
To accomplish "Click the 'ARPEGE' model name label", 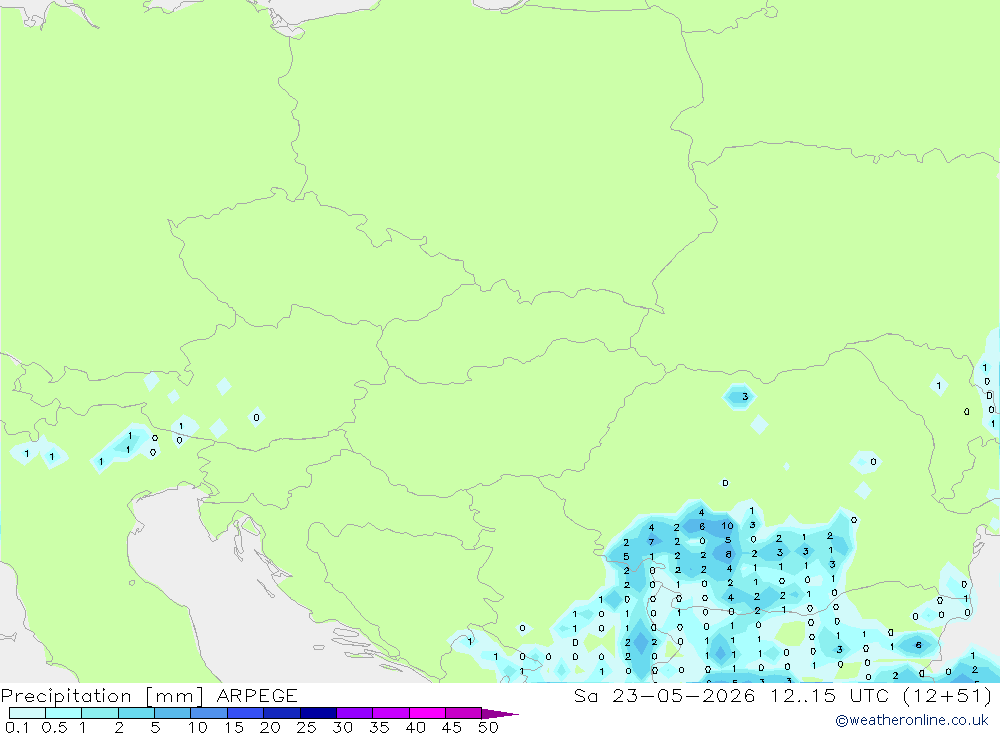I will click(x=257, y=695).
